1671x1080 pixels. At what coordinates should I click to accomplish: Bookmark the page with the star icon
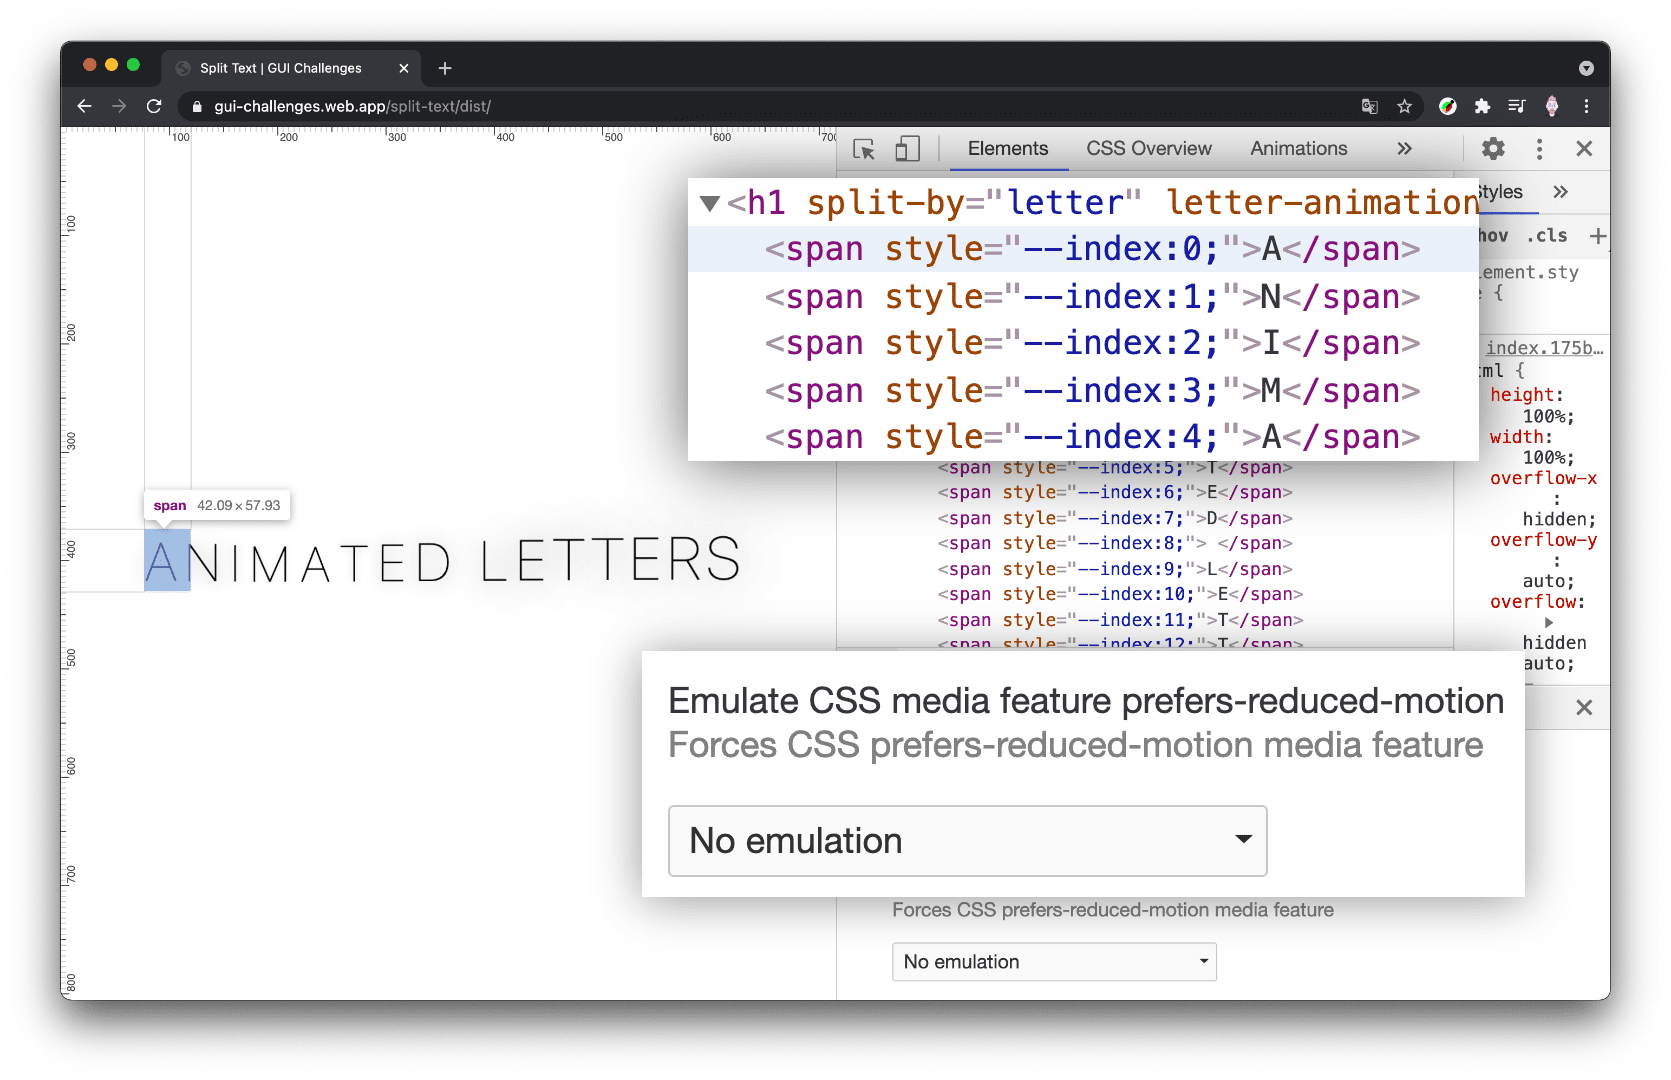(x=1405, y=106)
